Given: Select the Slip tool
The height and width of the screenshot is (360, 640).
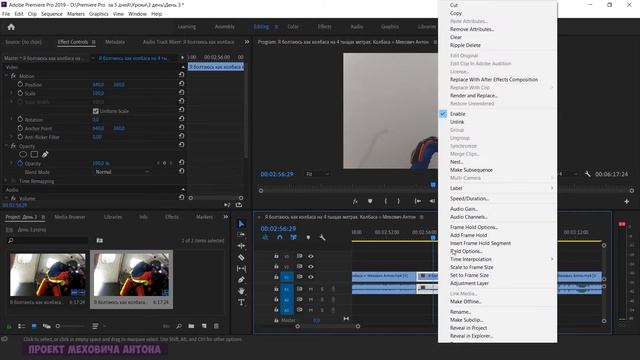Looking at the screenshot, I should pyautogui.click(x=241, y=269).
